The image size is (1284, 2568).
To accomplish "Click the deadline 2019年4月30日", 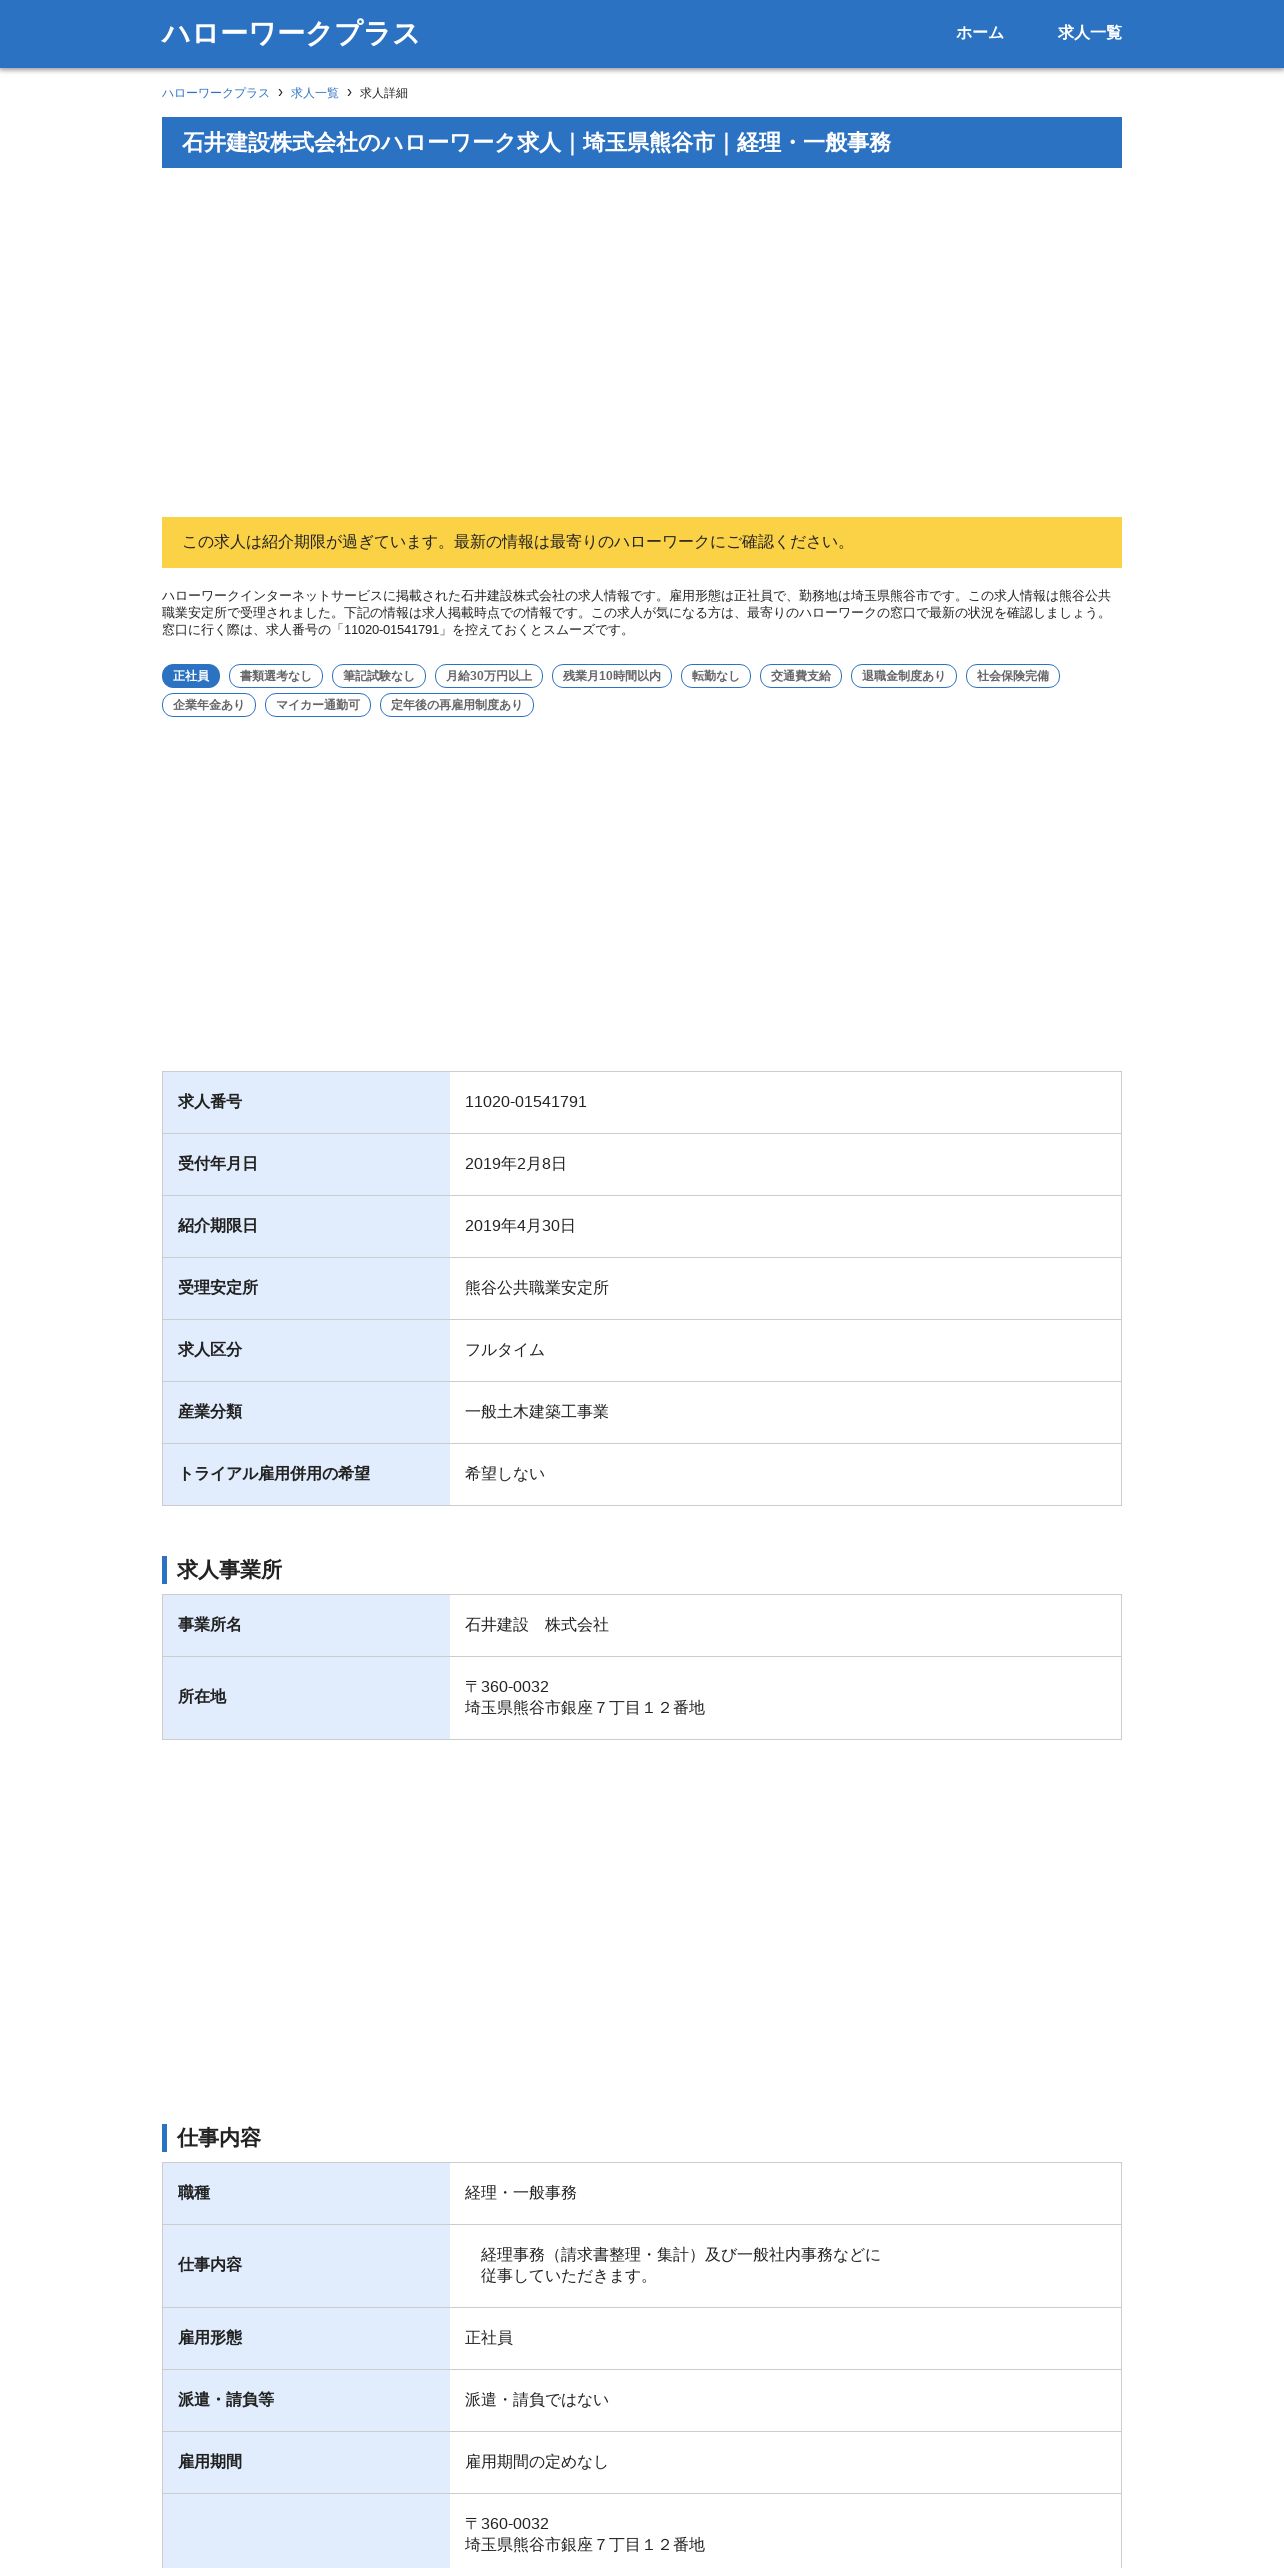I will tap(520, 1226).
